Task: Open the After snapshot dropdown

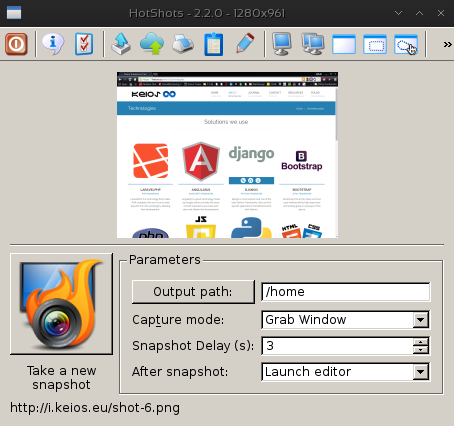Action: click(x=346, y=372)
